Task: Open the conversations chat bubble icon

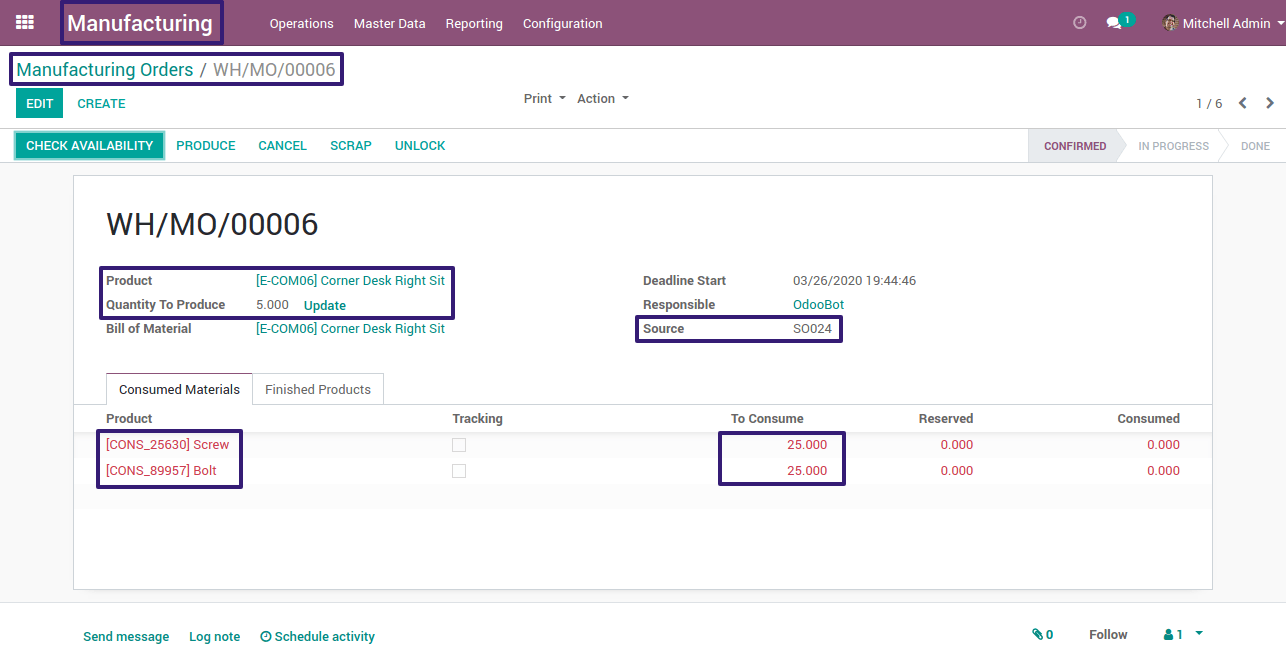Action: pyautogui.click(x=1114, y=23)
